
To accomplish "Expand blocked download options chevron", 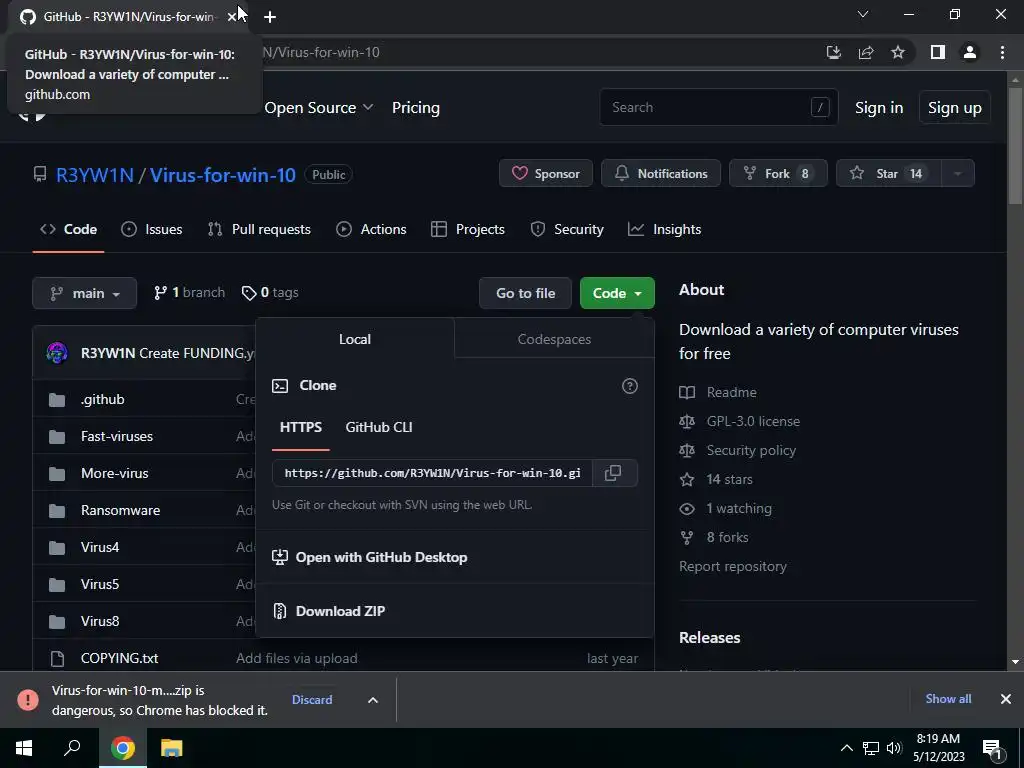I will [x=373, y=699].
